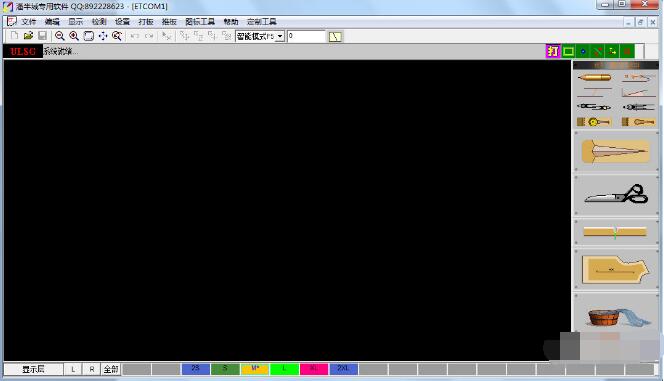Toggle the magenta 打 mode button

click(x=553, y=51)
